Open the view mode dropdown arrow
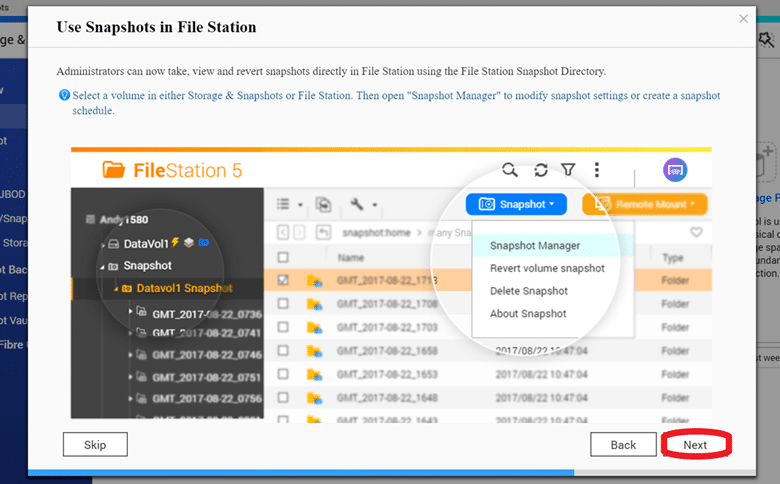 tap(300, 204)
